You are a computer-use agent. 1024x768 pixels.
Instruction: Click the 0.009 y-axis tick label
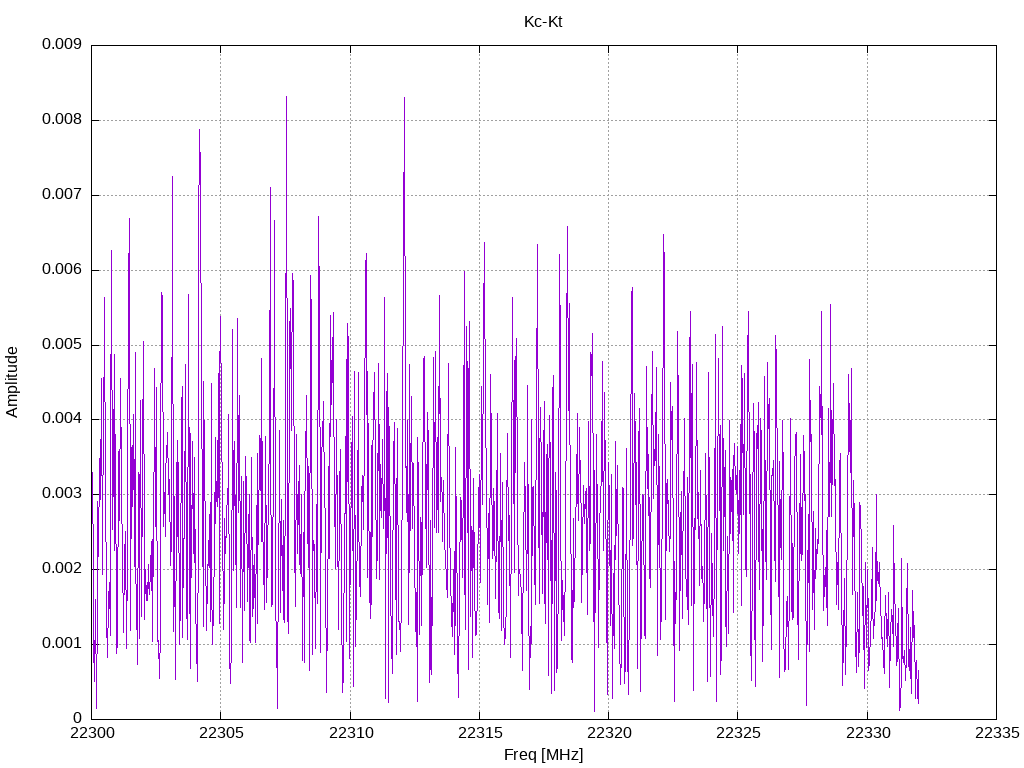point(62,44)
